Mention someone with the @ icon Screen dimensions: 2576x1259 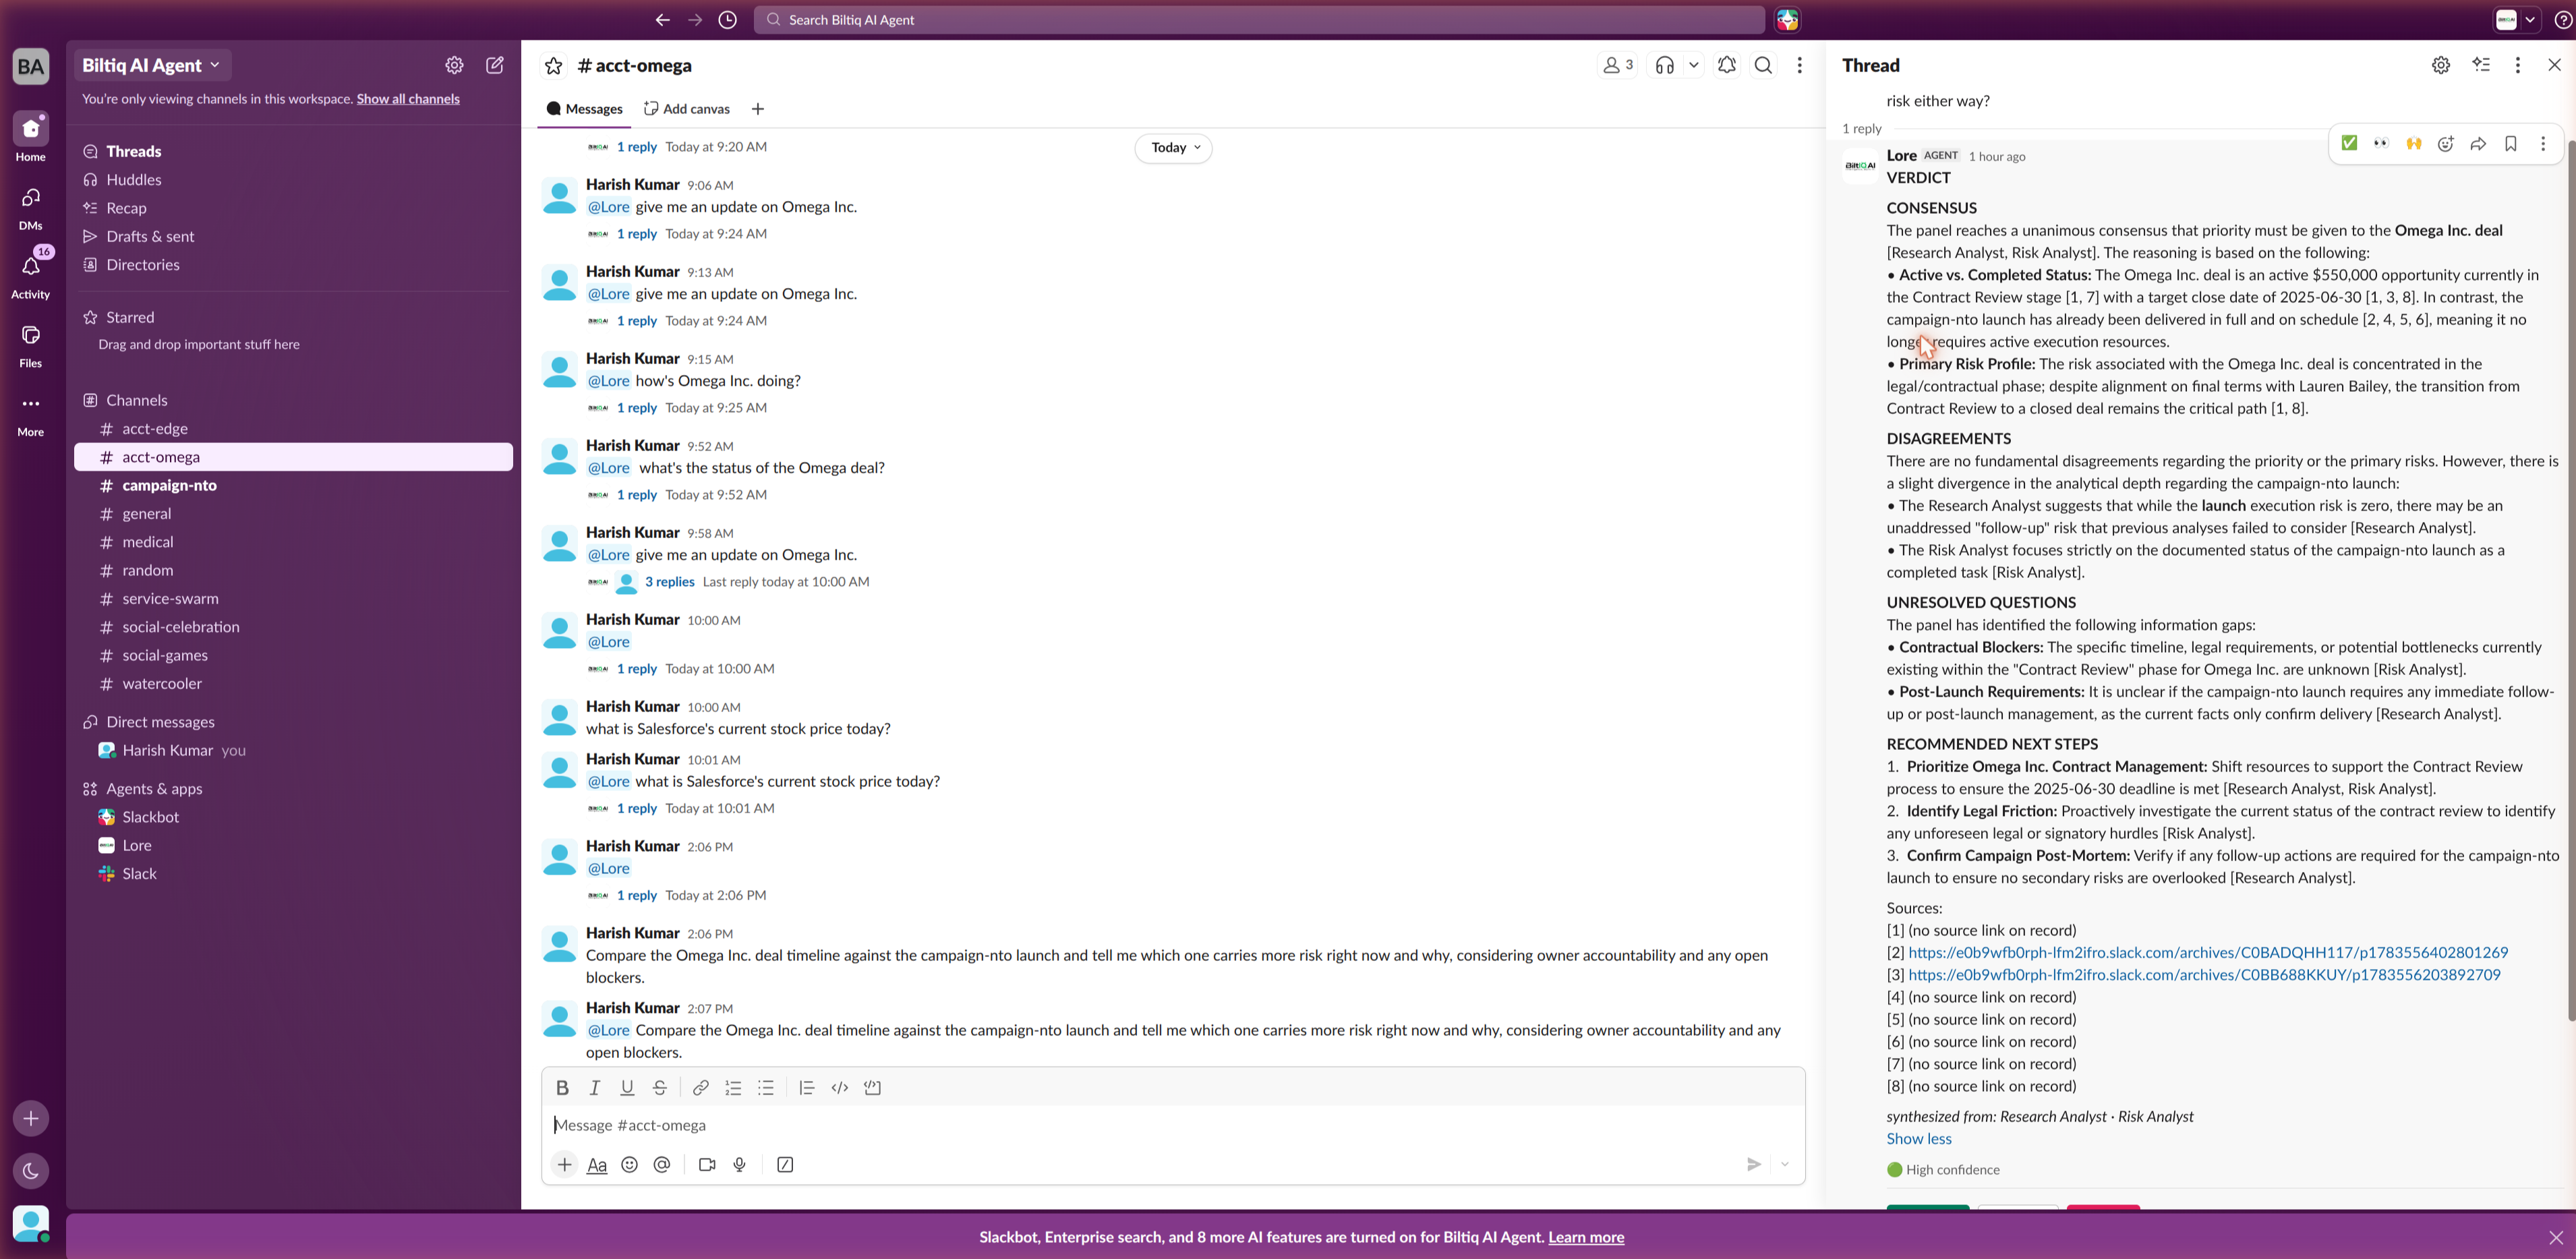point(662,1165)
